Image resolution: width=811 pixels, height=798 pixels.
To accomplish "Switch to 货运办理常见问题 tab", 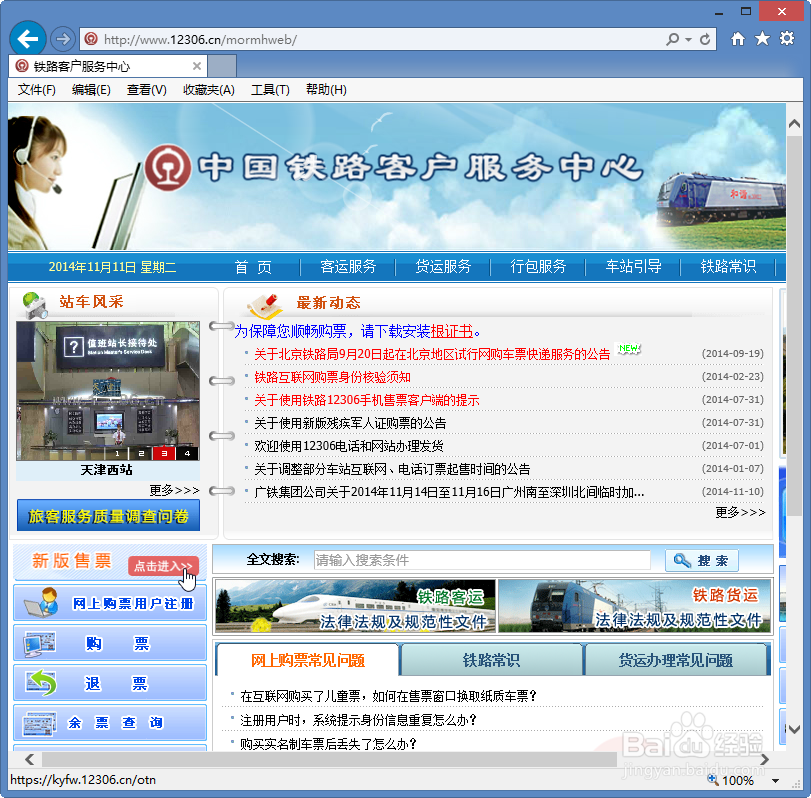I will [x=676, y=660].
